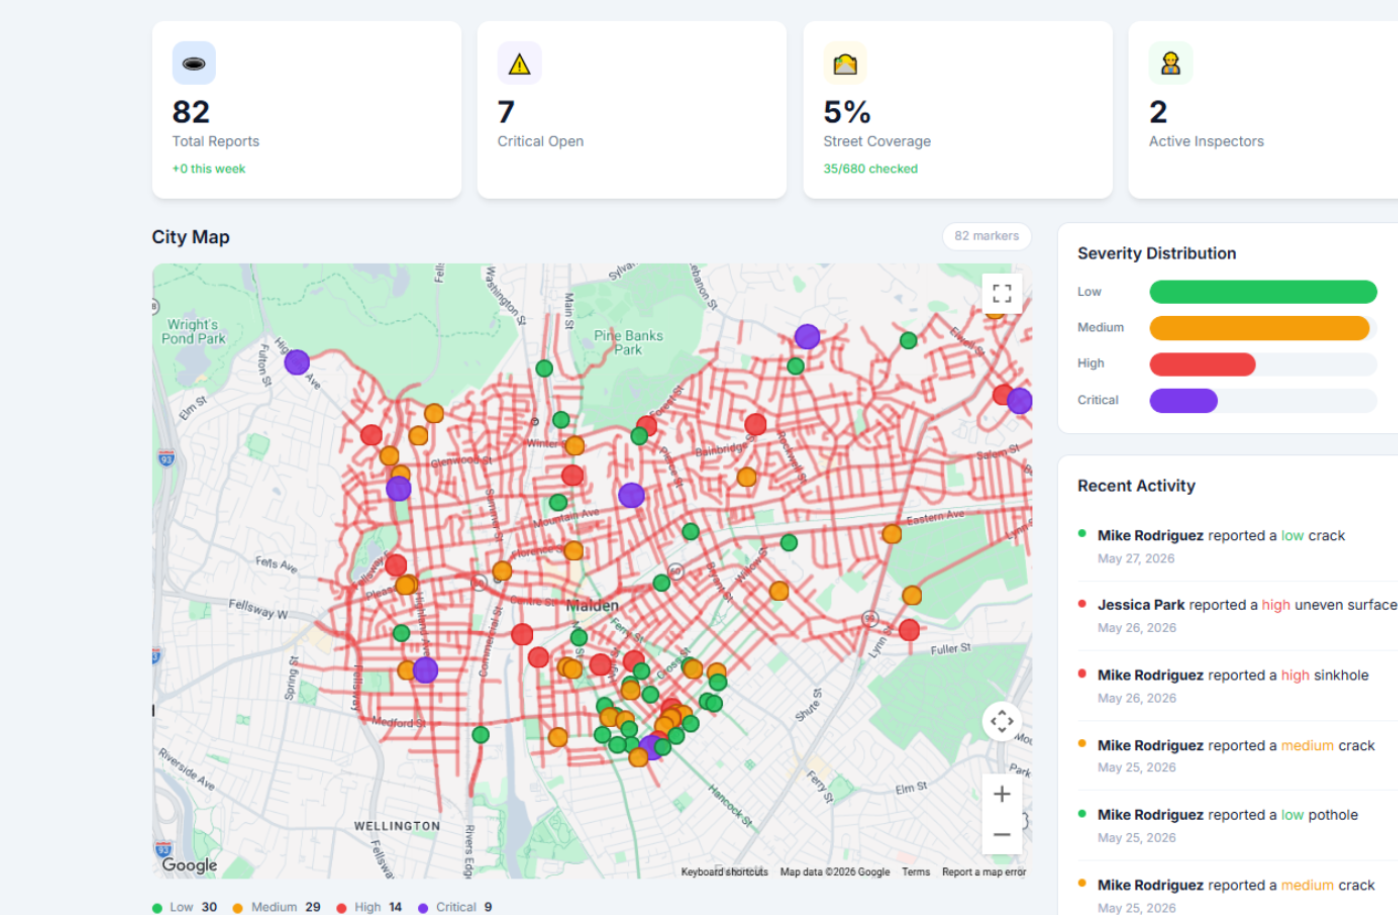Click the '+0 this week' text
Viewport: 1398px width, 915px height.
[x=209, y=169]
